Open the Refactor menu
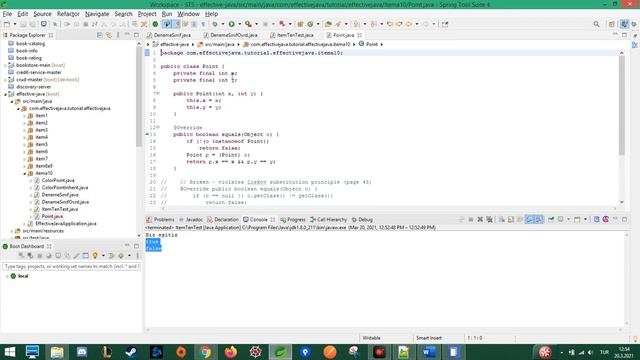The height and width of the screenshot is (360, 640). [x=68, y=14]
